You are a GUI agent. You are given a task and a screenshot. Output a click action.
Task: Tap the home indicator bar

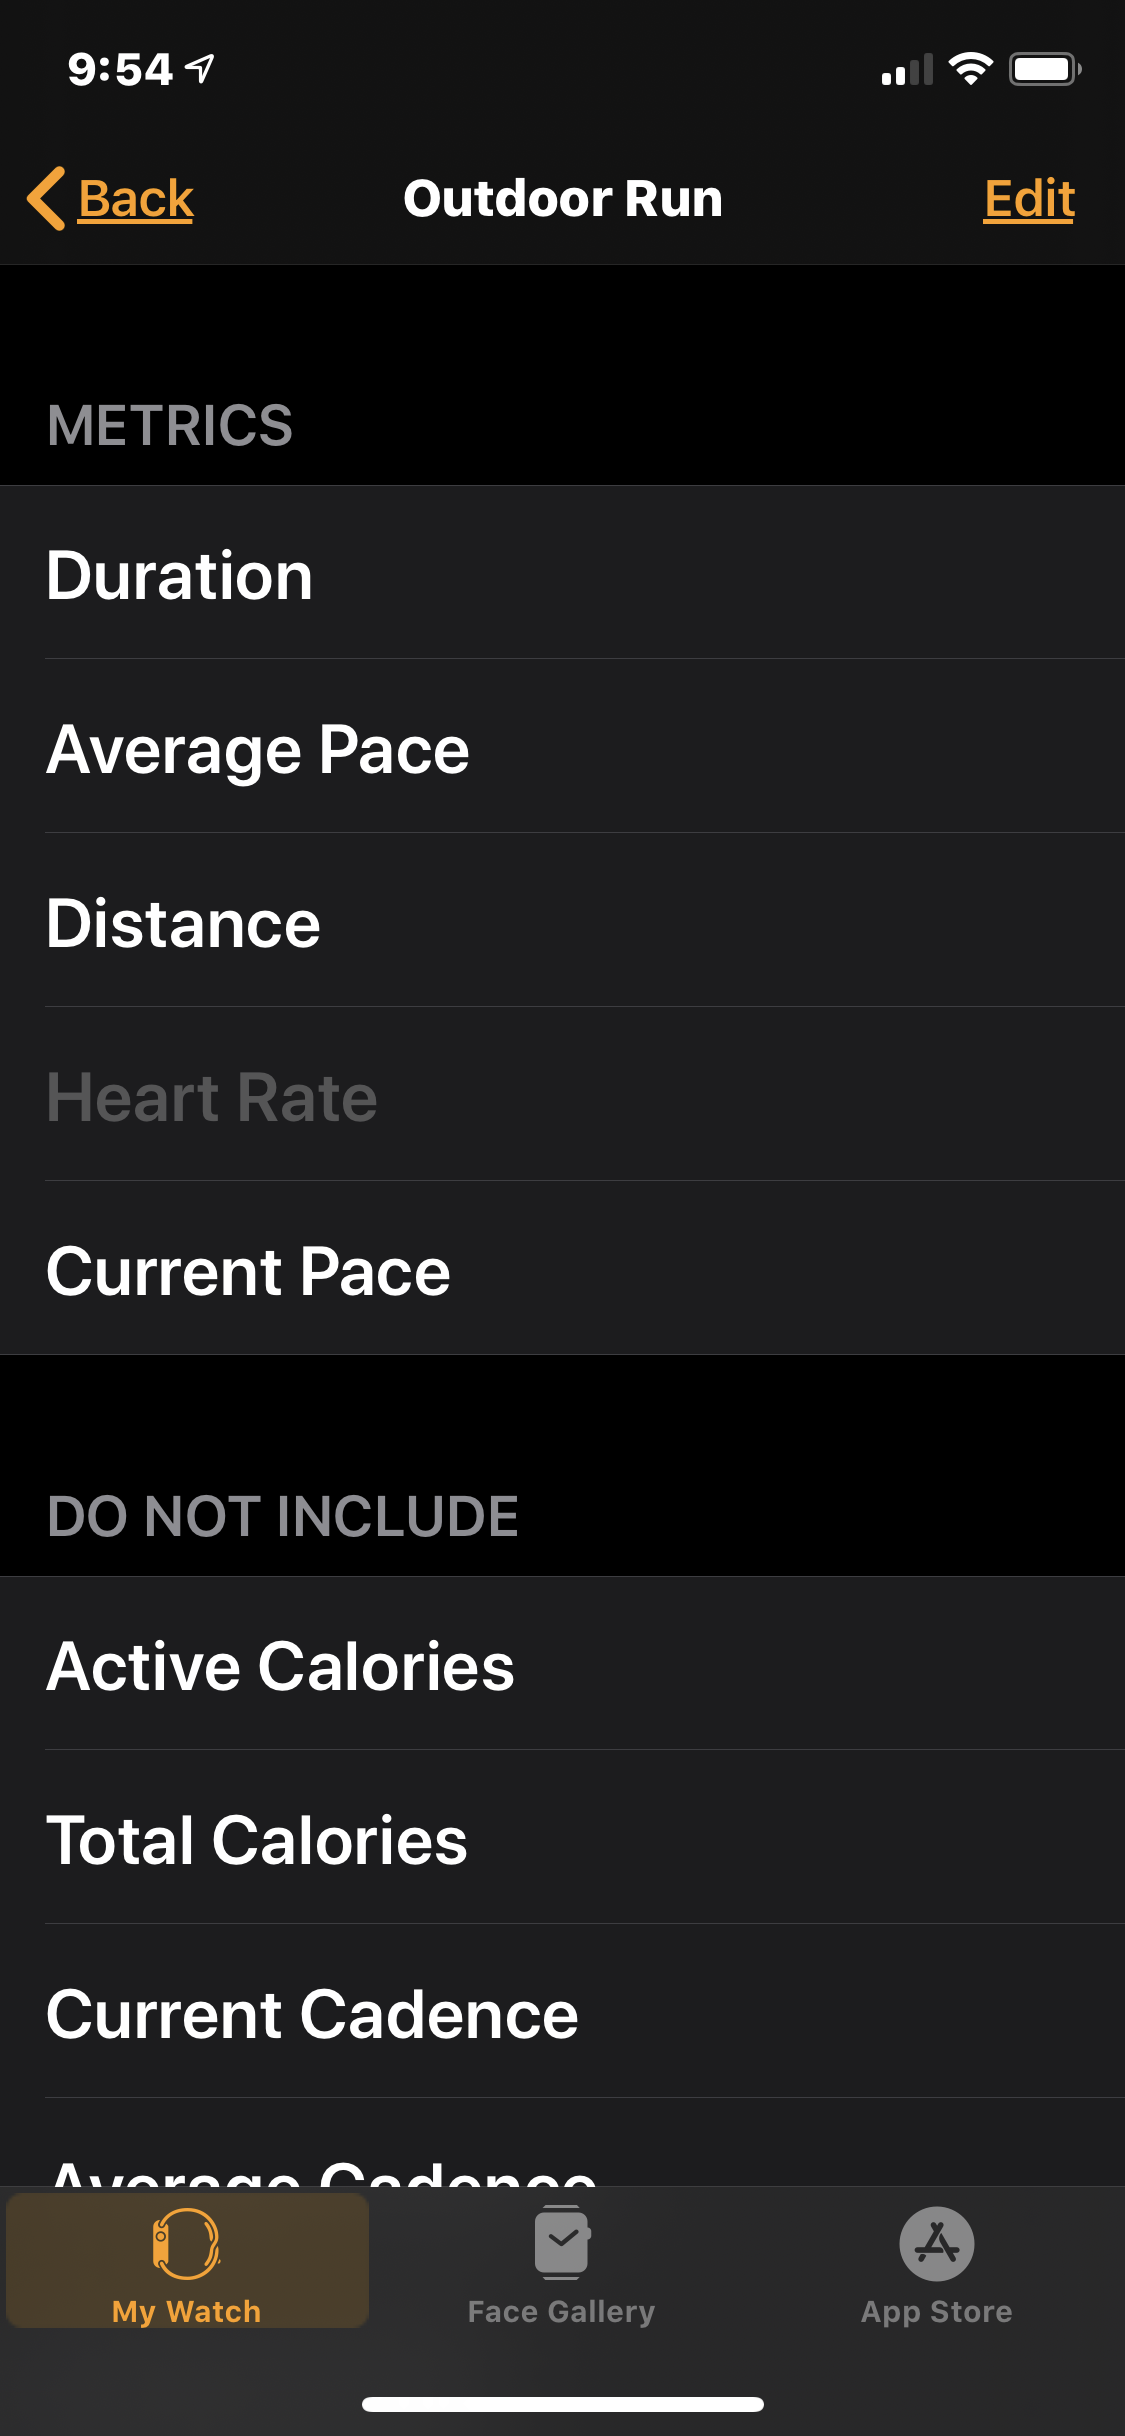pyautogui.click(x=562, y=2404)
